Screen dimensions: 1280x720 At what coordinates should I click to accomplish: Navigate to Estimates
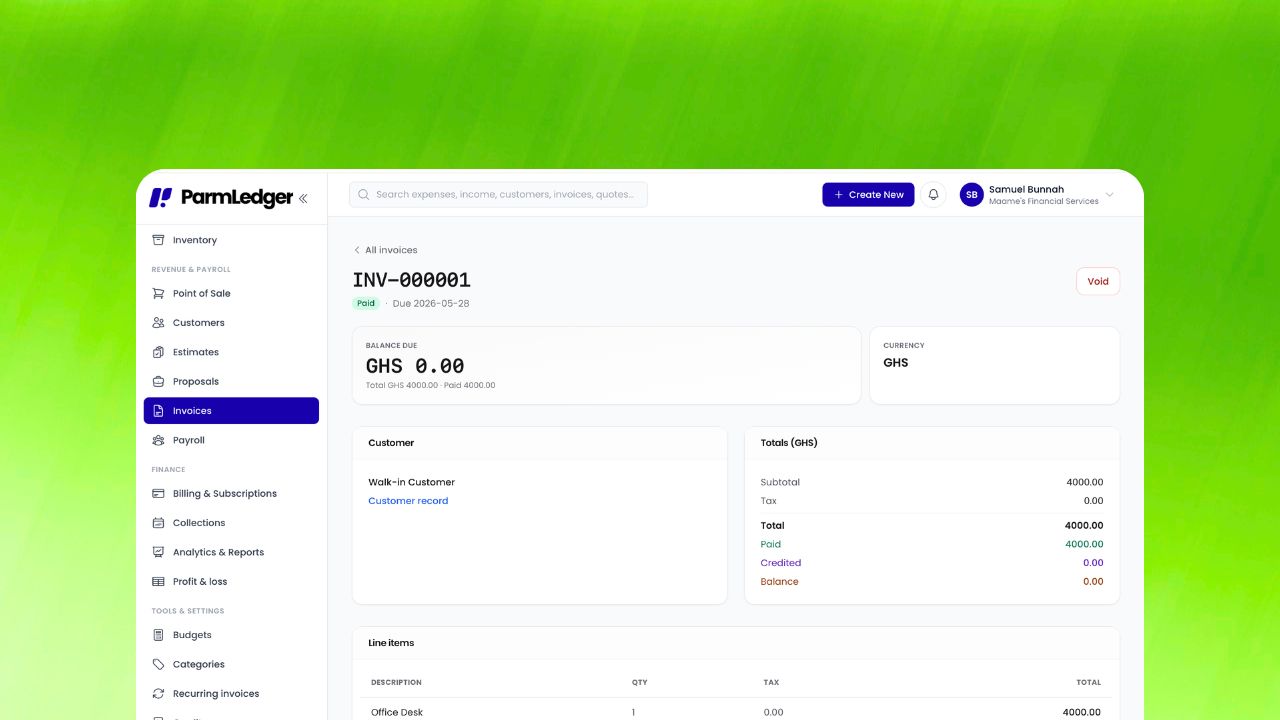(232, 352)
